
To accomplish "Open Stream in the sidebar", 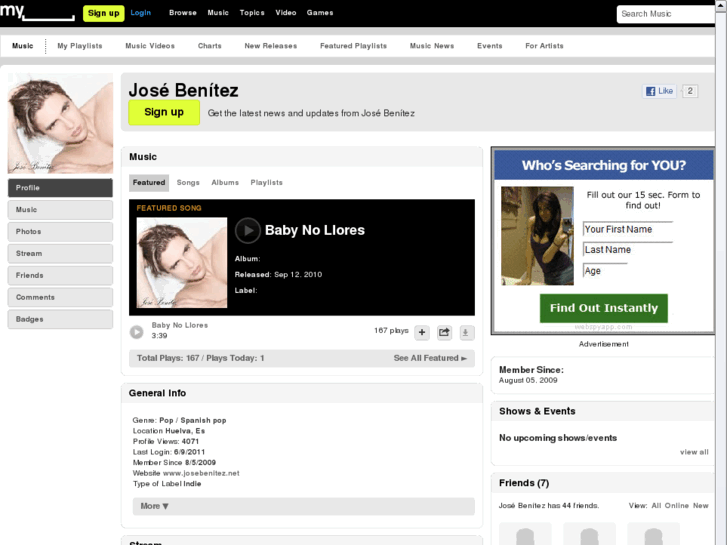I will [x=60, y=253].
